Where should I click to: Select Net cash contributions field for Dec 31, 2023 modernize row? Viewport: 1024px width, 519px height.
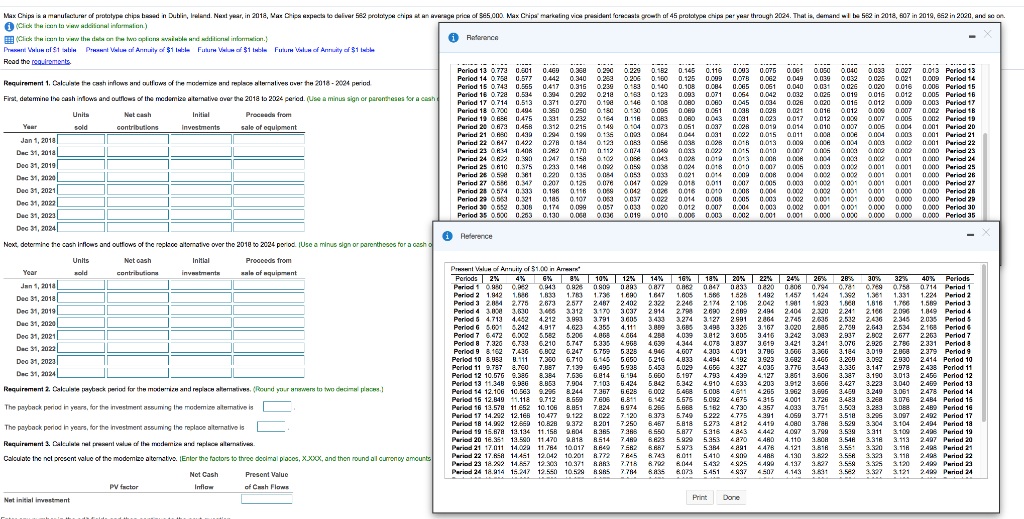click(137, 214)
